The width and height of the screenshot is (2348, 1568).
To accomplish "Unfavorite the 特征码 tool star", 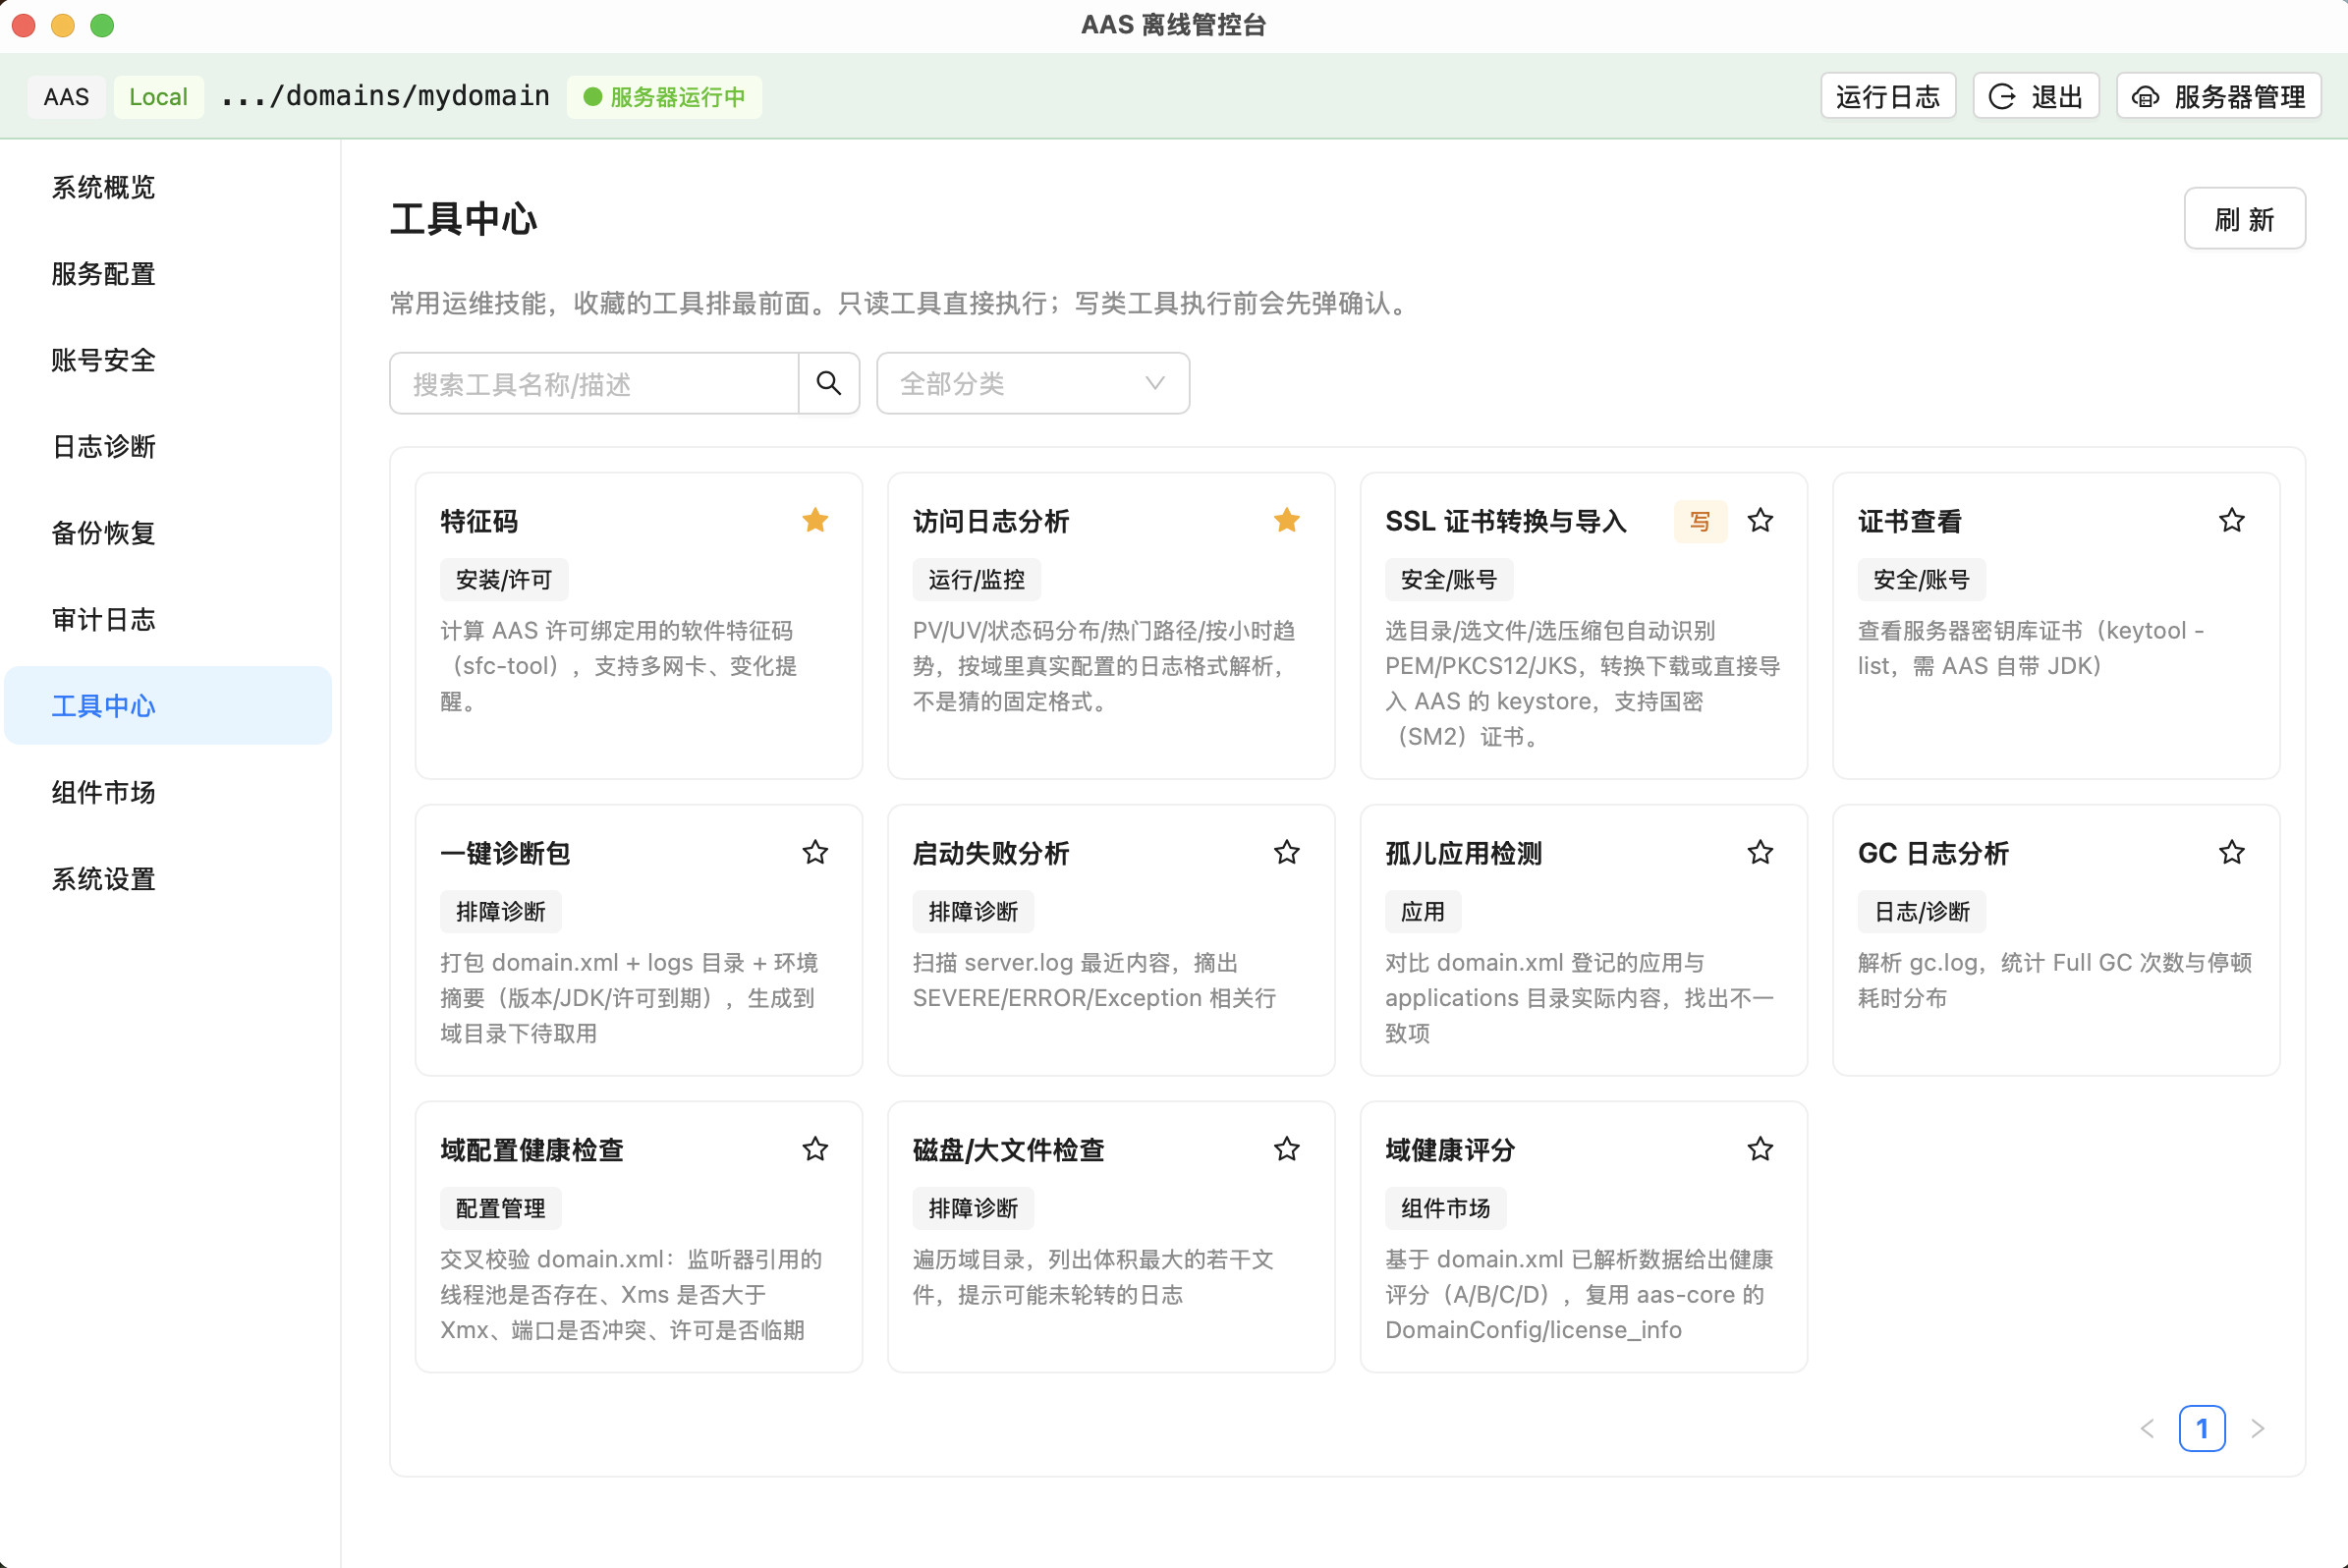I will (815, 521).
